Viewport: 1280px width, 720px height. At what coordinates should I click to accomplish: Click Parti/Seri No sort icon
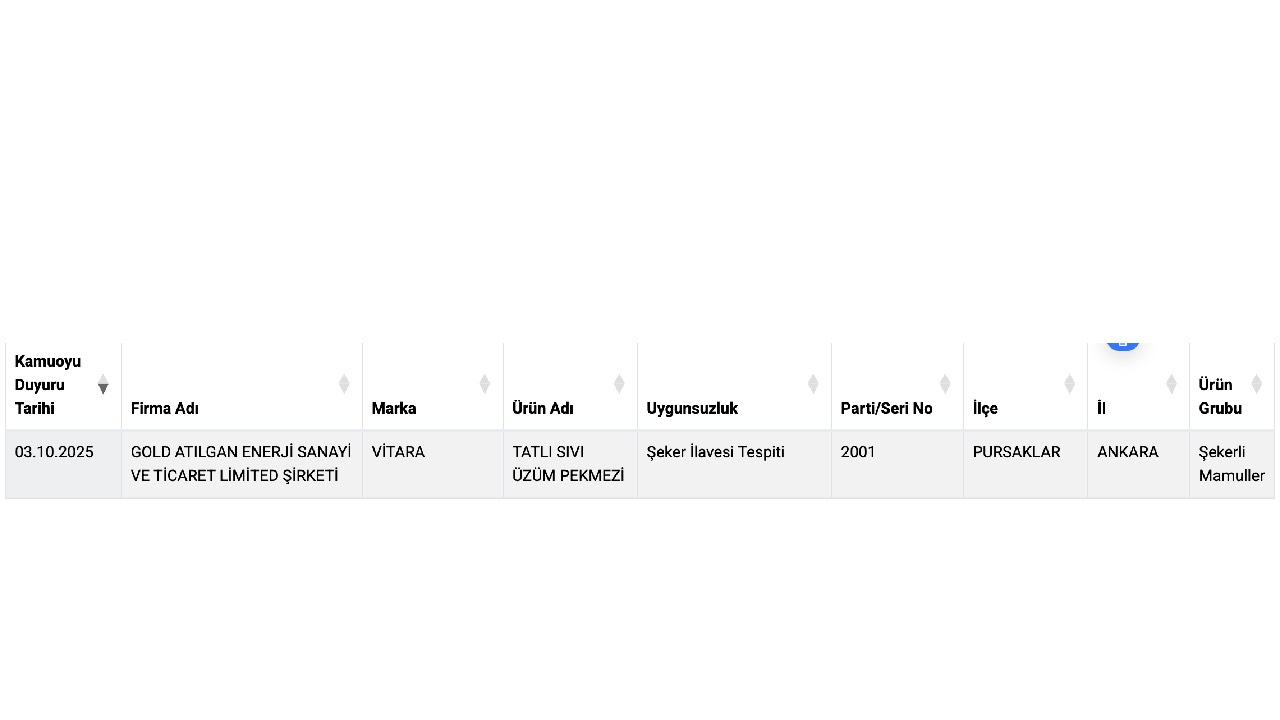945,384
